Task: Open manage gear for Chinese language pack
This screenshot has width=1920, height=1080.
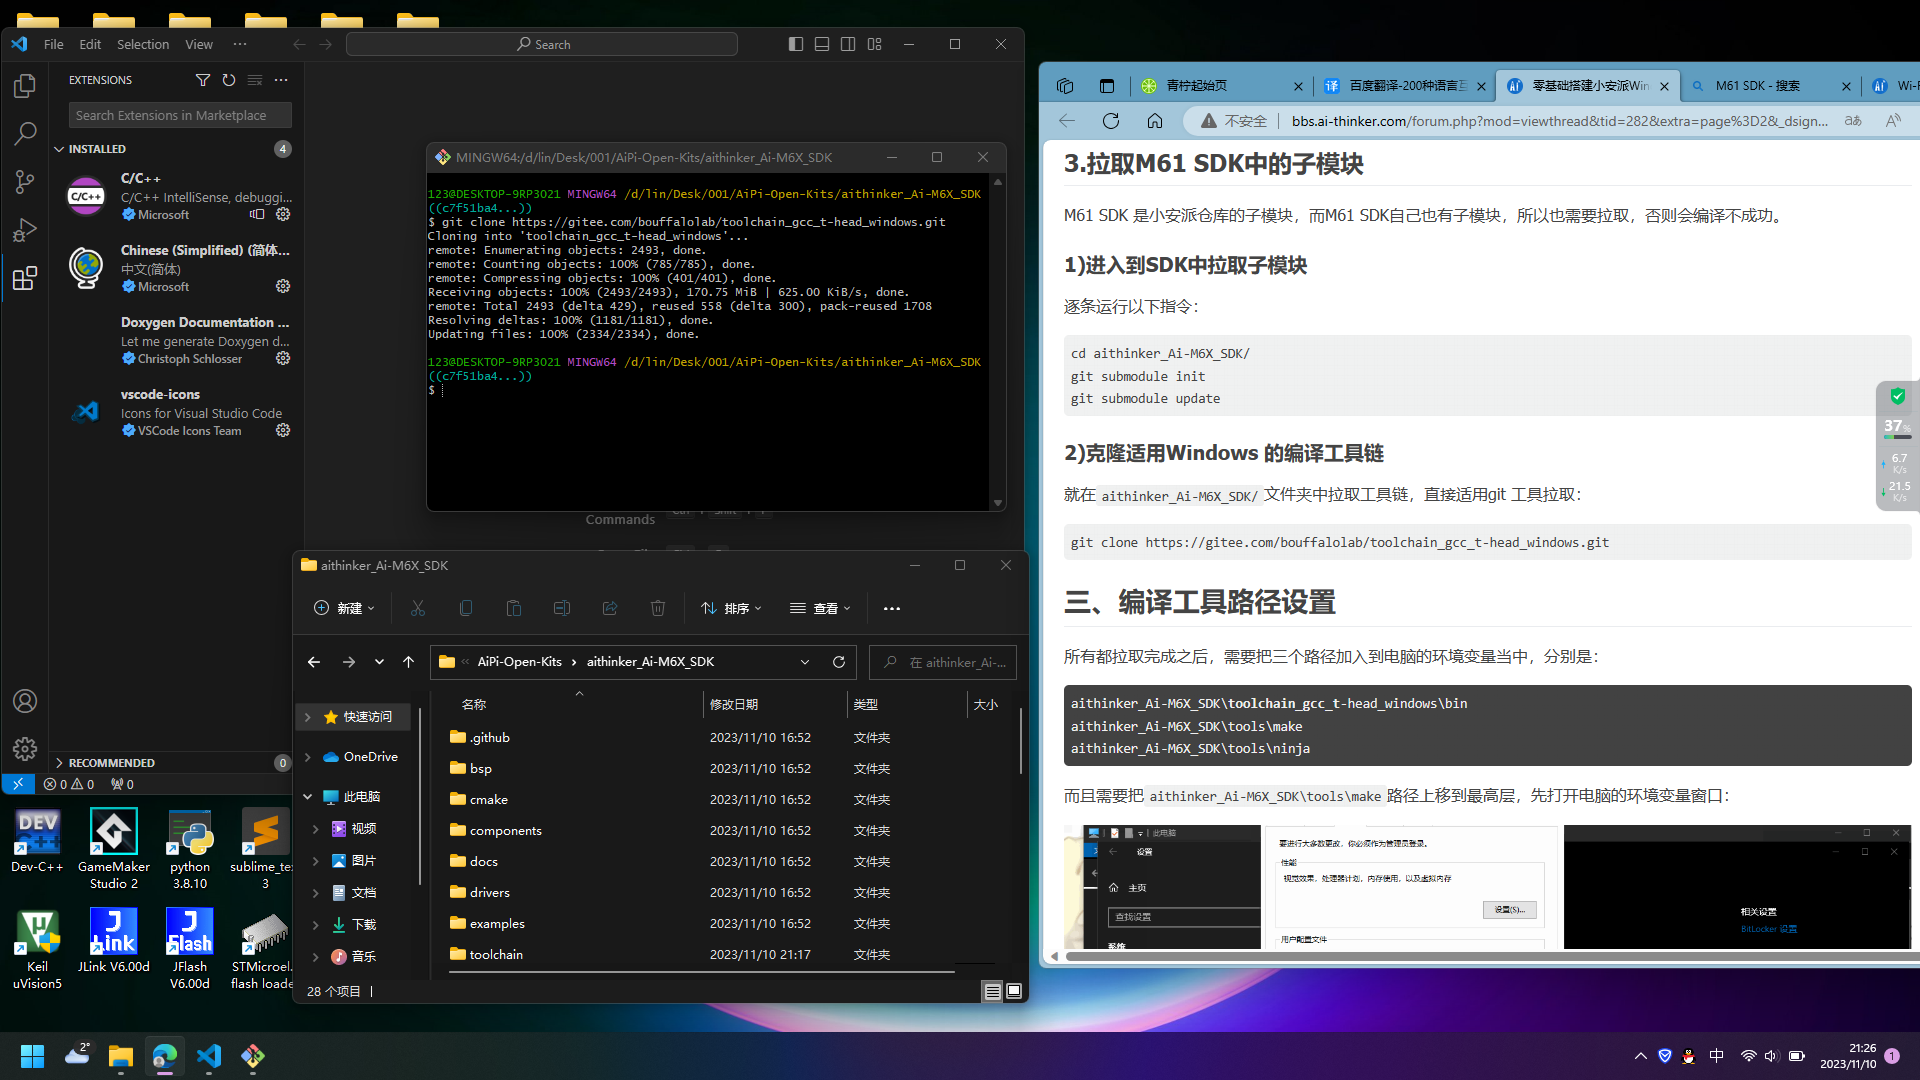Action: (283, 286)
